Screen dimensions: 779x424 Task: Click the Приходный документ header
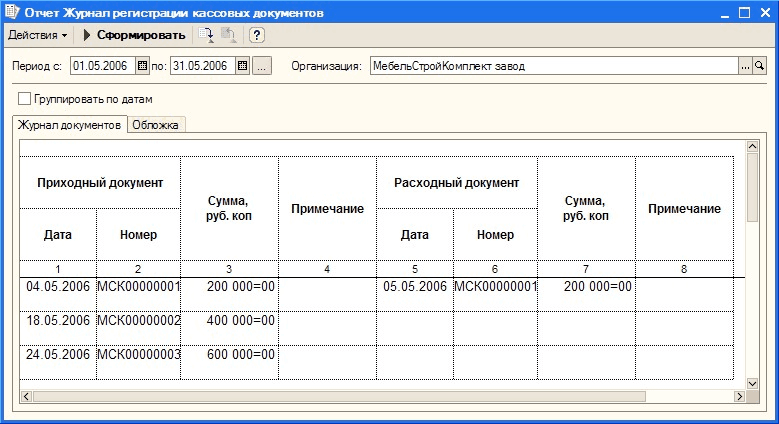tap(100, 182)
